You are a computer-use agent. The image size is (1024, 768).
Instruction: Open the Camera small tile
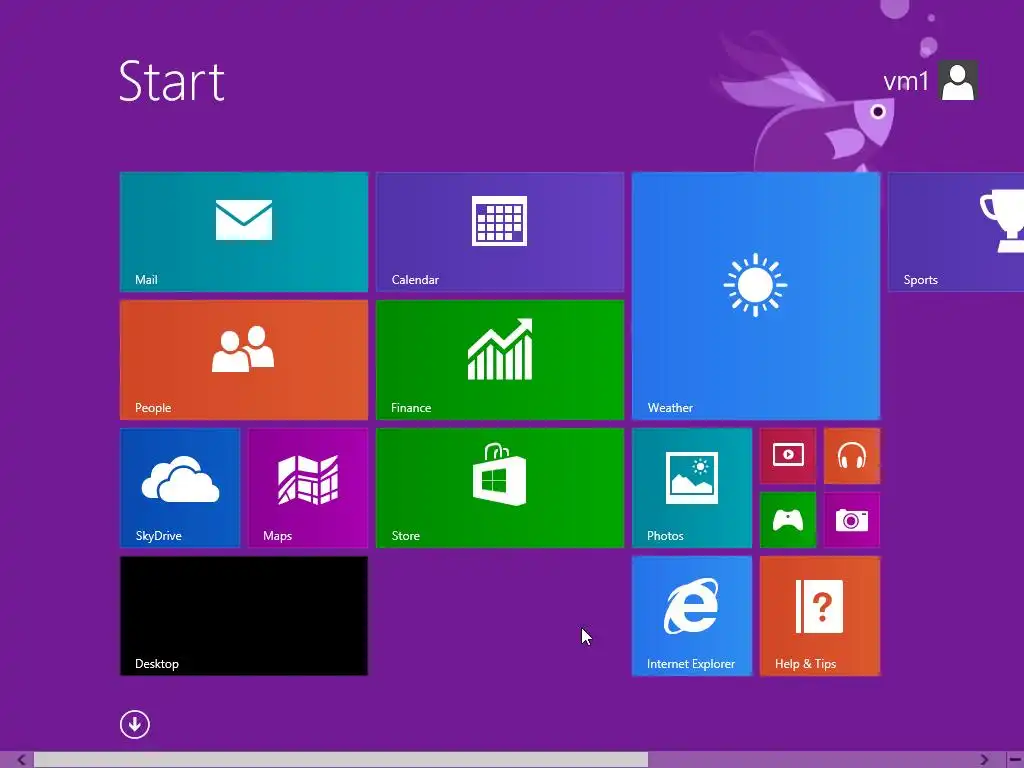852,520
